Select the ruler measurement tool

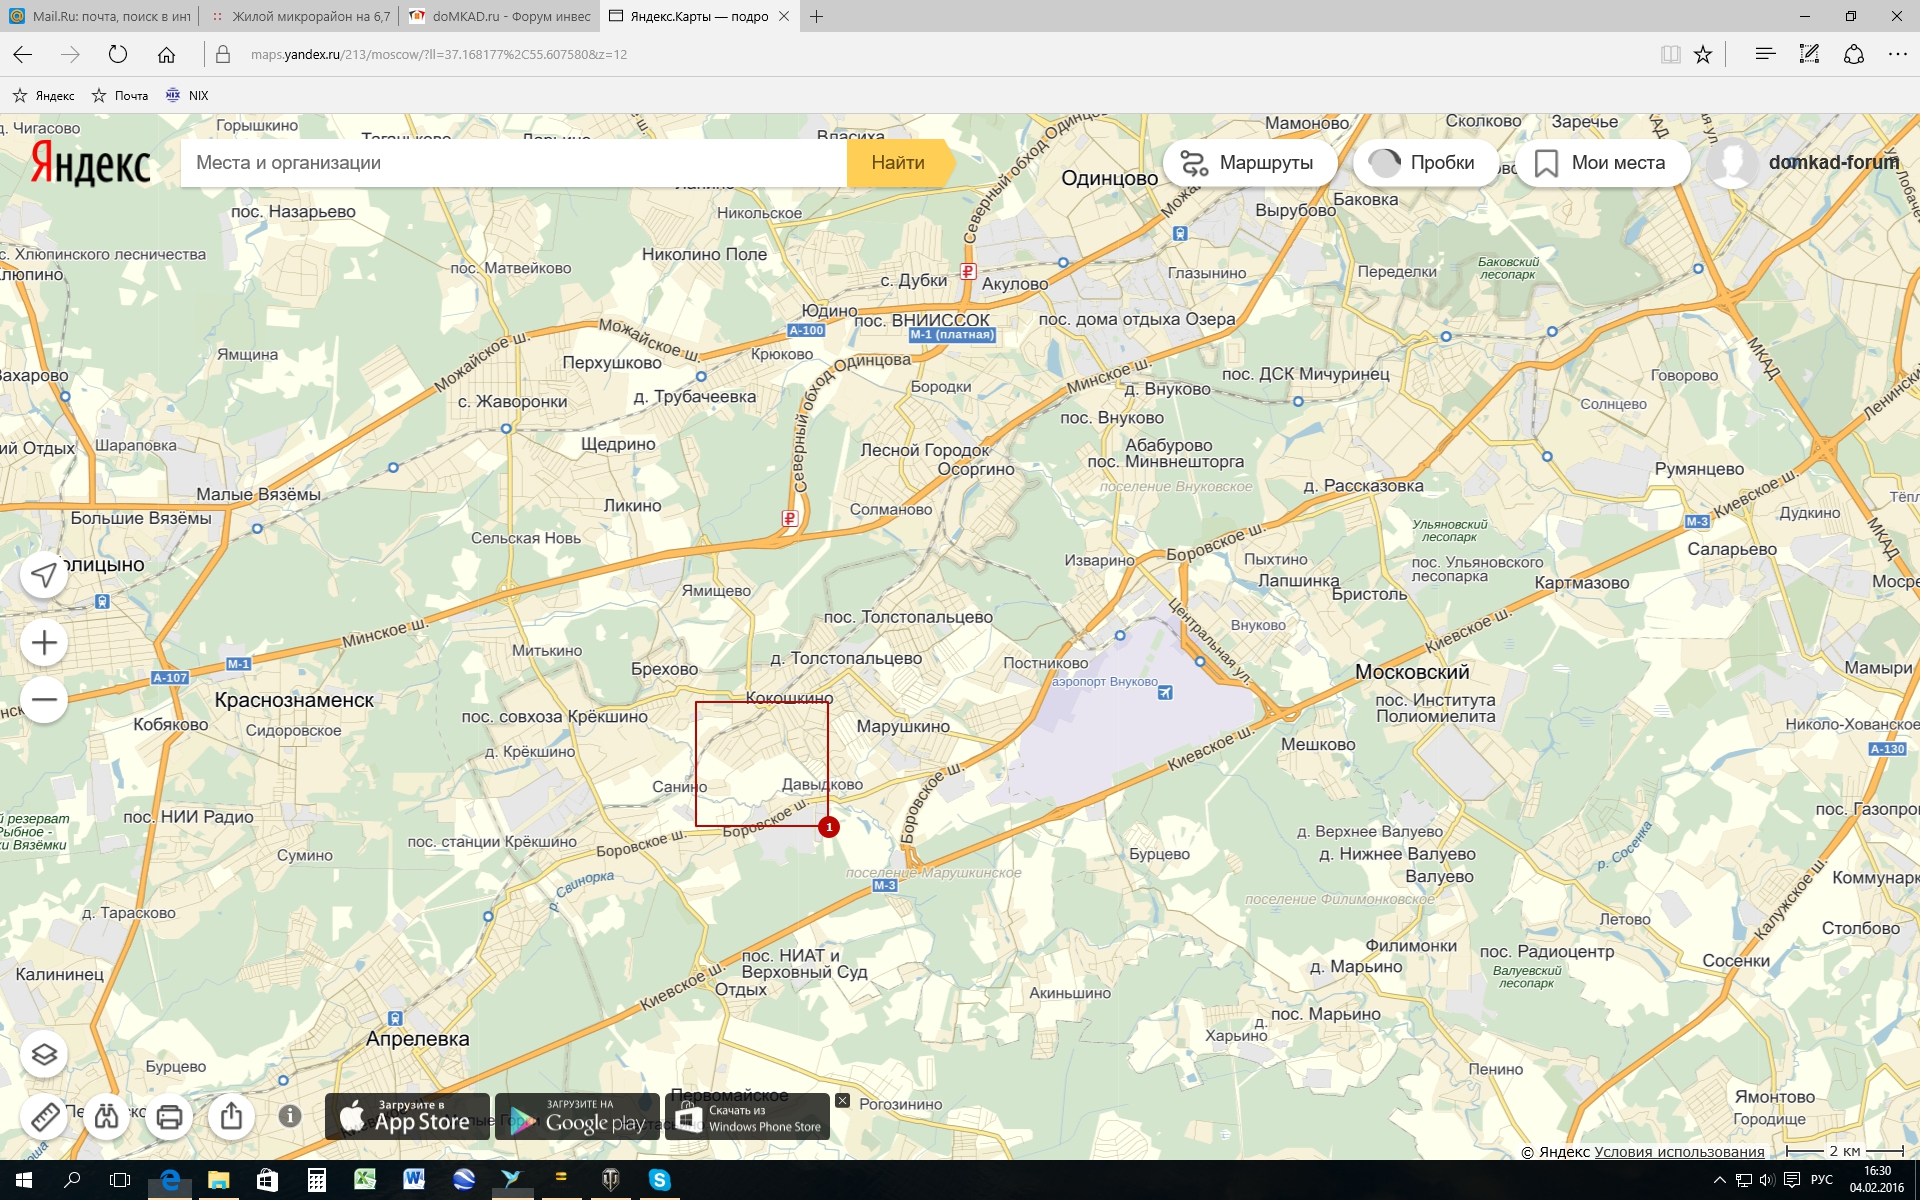(x=44, y=1116)
